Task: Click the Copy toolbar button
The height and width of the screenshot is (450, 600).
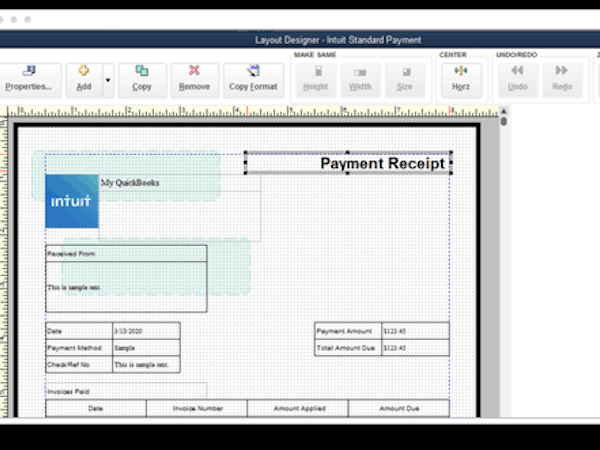Action: 142,80
